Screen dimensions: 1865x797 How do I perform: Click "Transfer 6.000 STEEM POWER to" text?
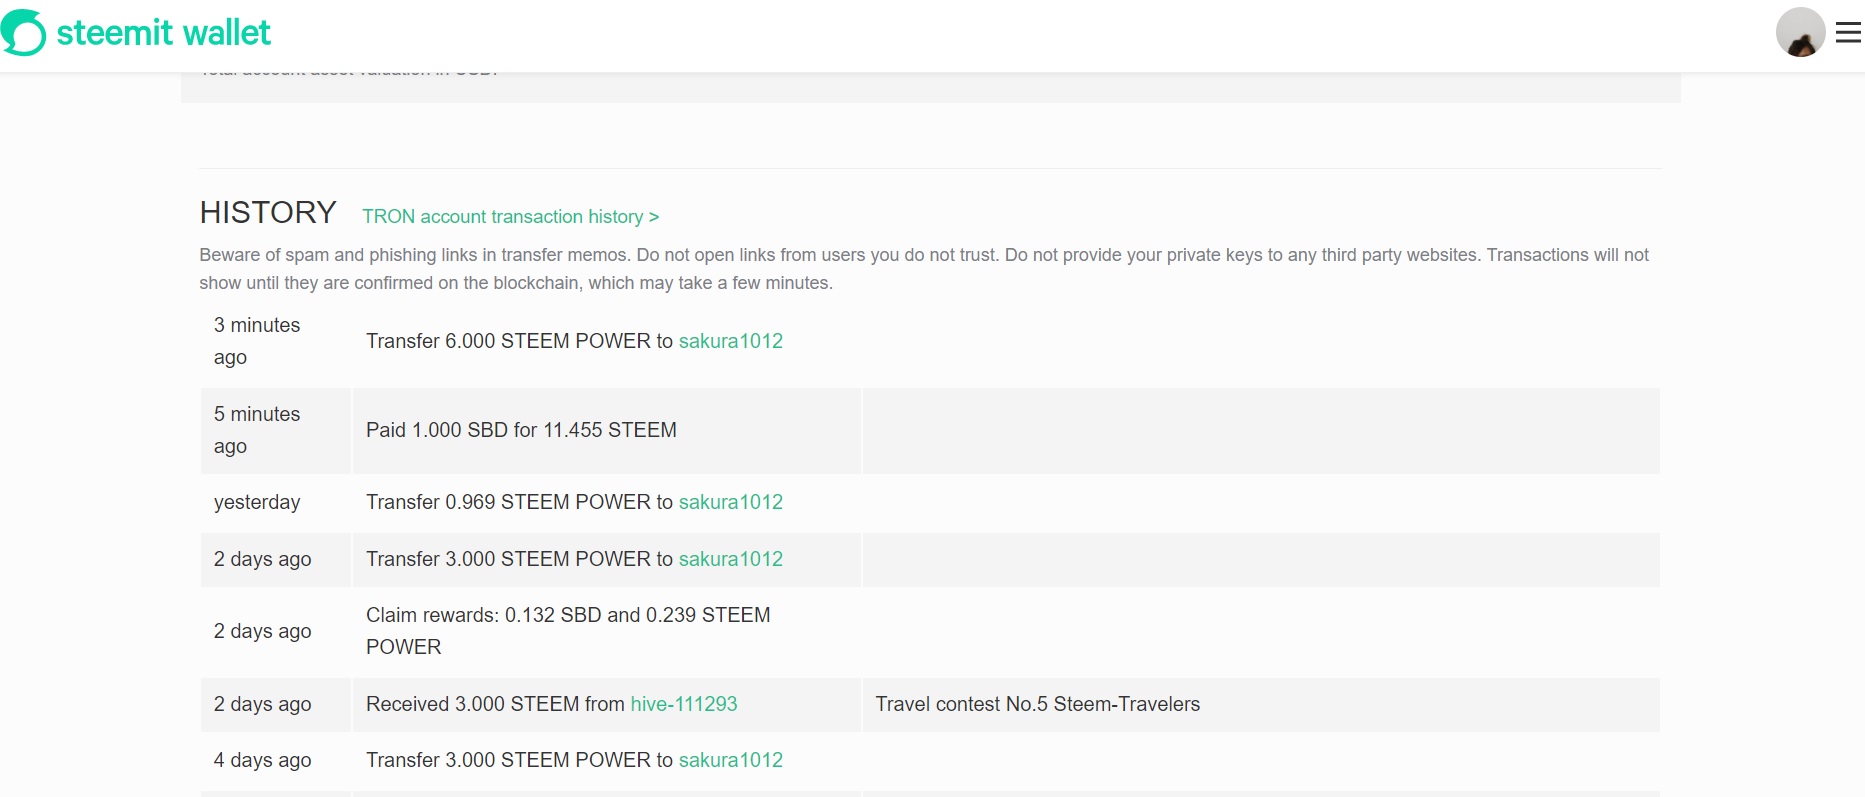(519, 341)
